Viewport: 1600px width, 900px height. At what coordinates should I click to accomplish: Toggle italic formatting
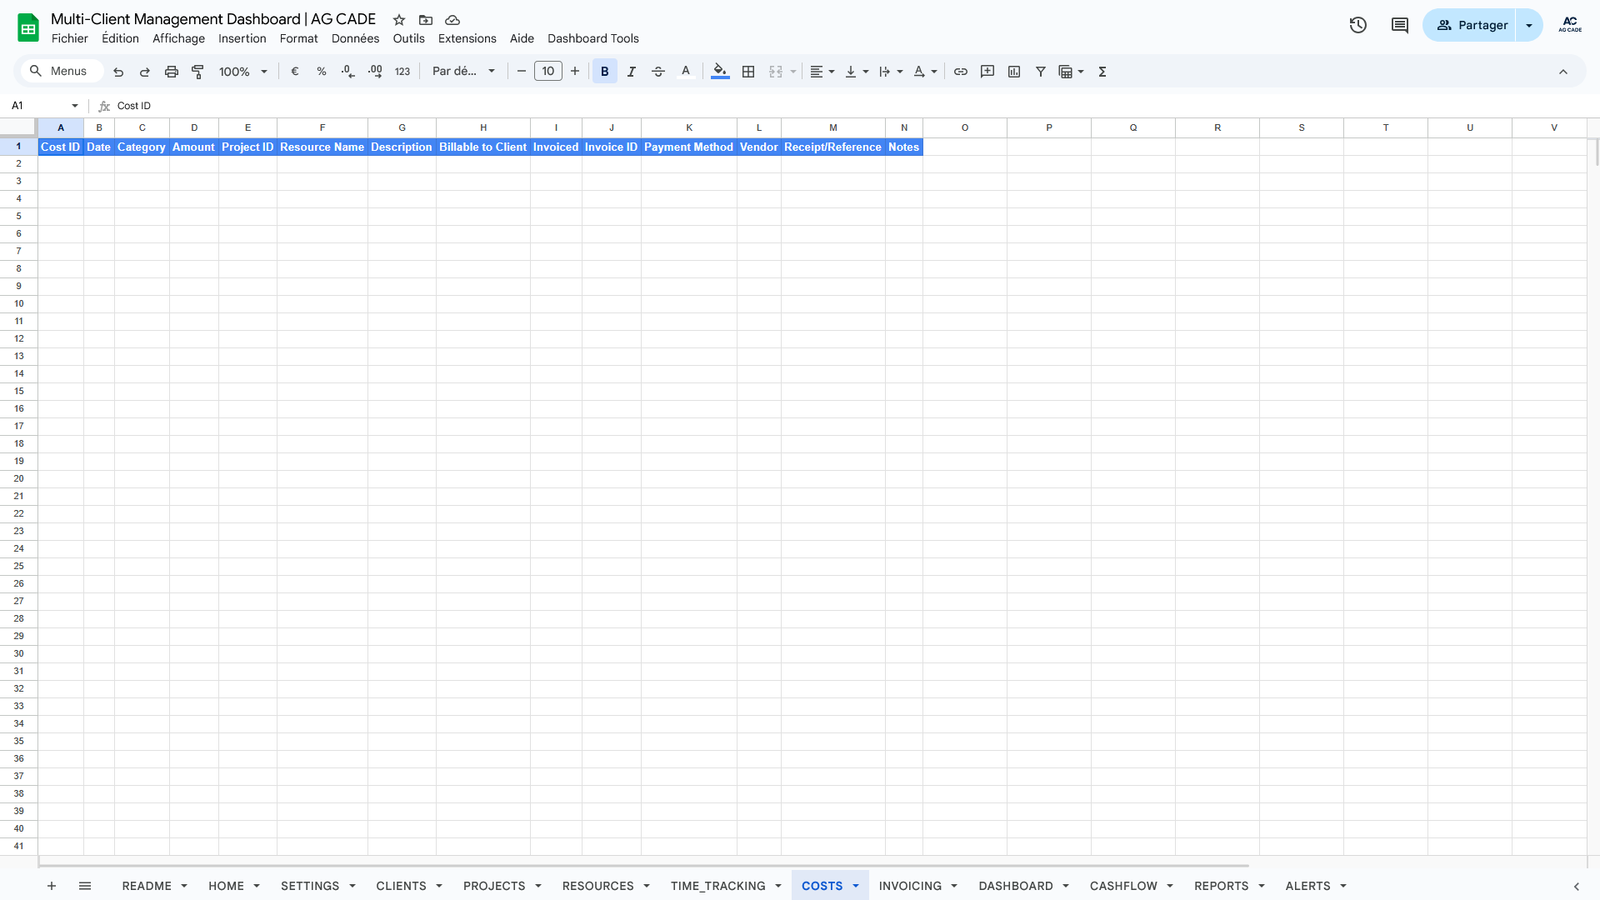click(631, 72)
